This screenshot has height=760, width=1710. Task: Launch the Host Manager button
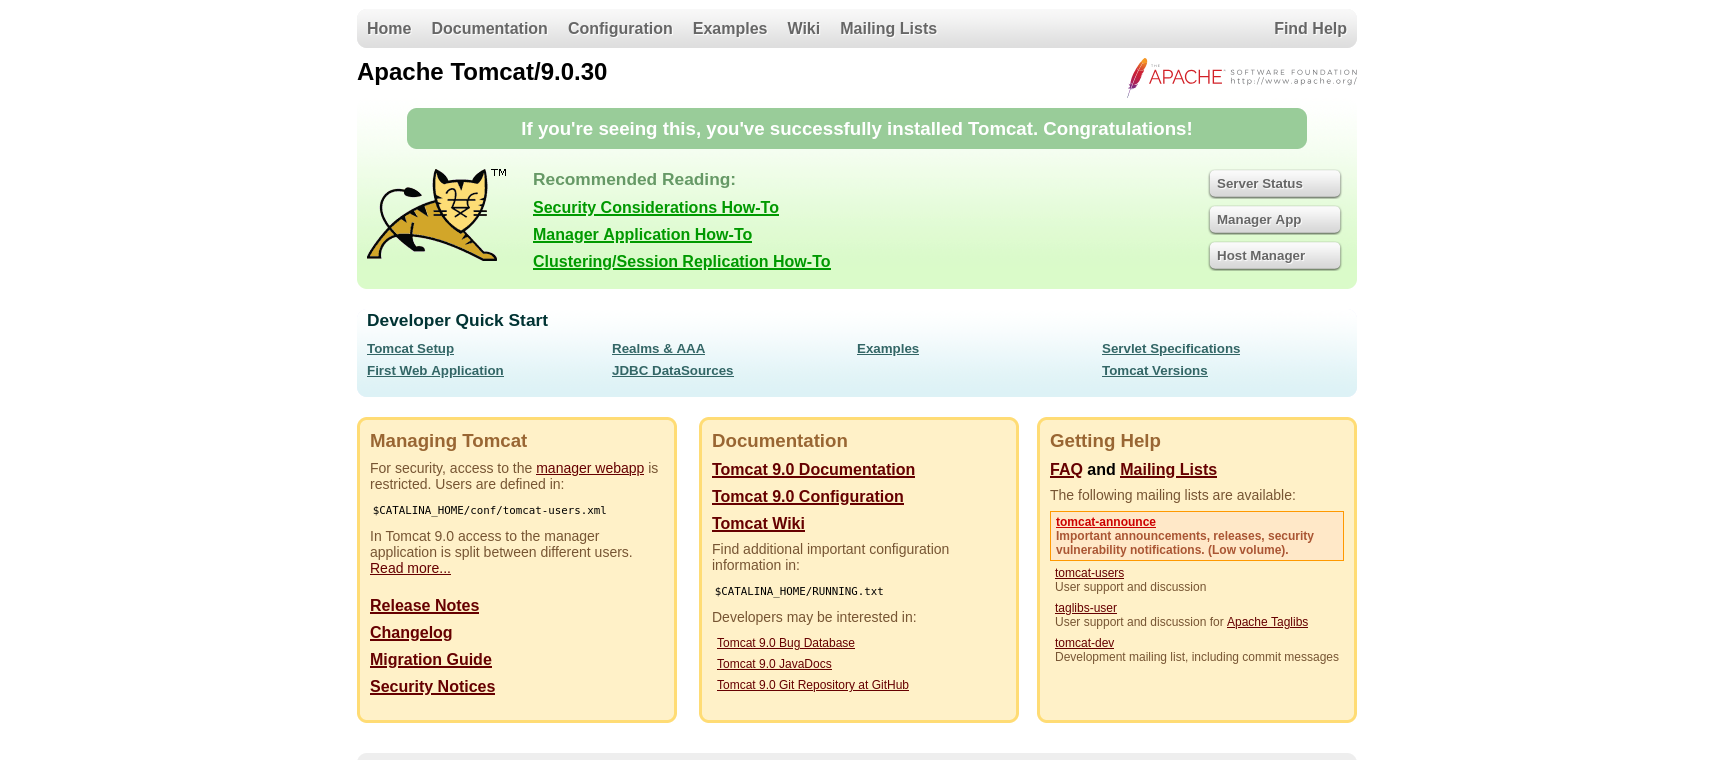pyautogui.click(x=1274, y=256)
